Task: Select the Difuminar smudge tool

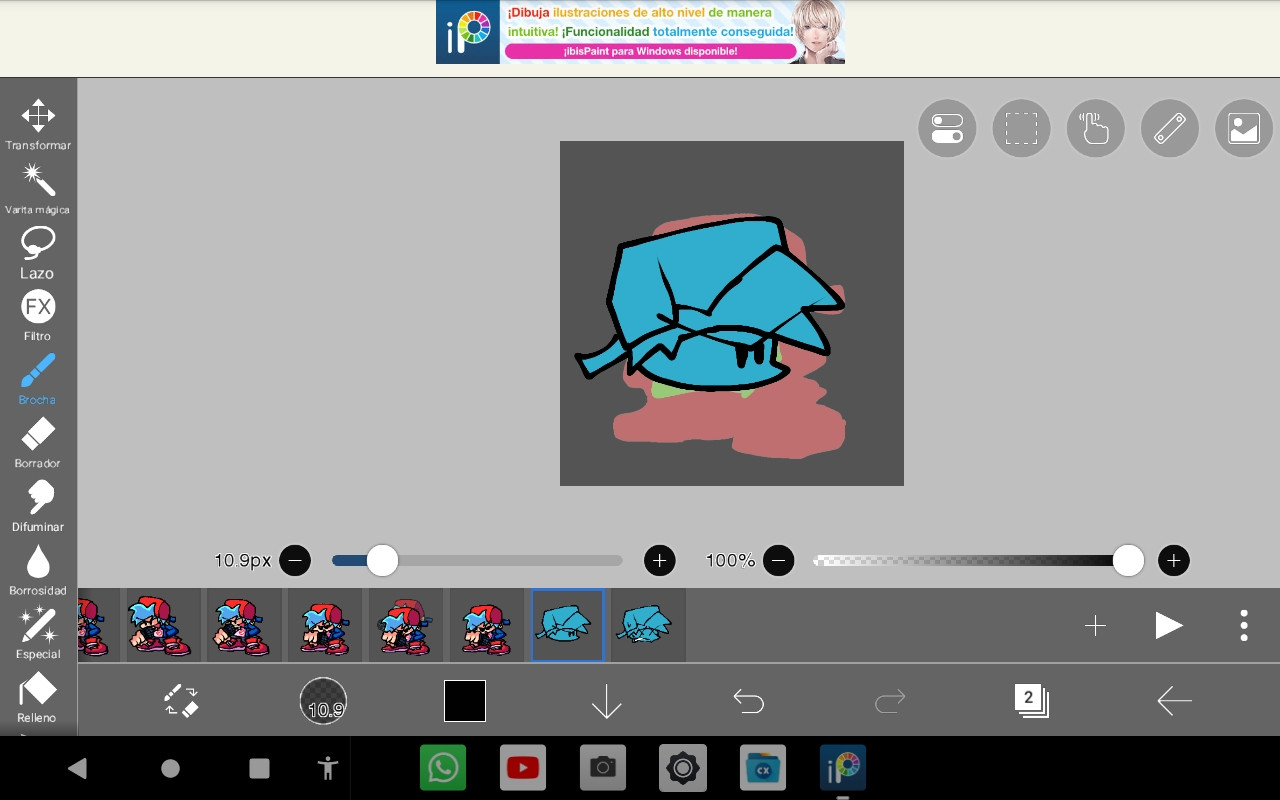Action: tap(38, 506)
